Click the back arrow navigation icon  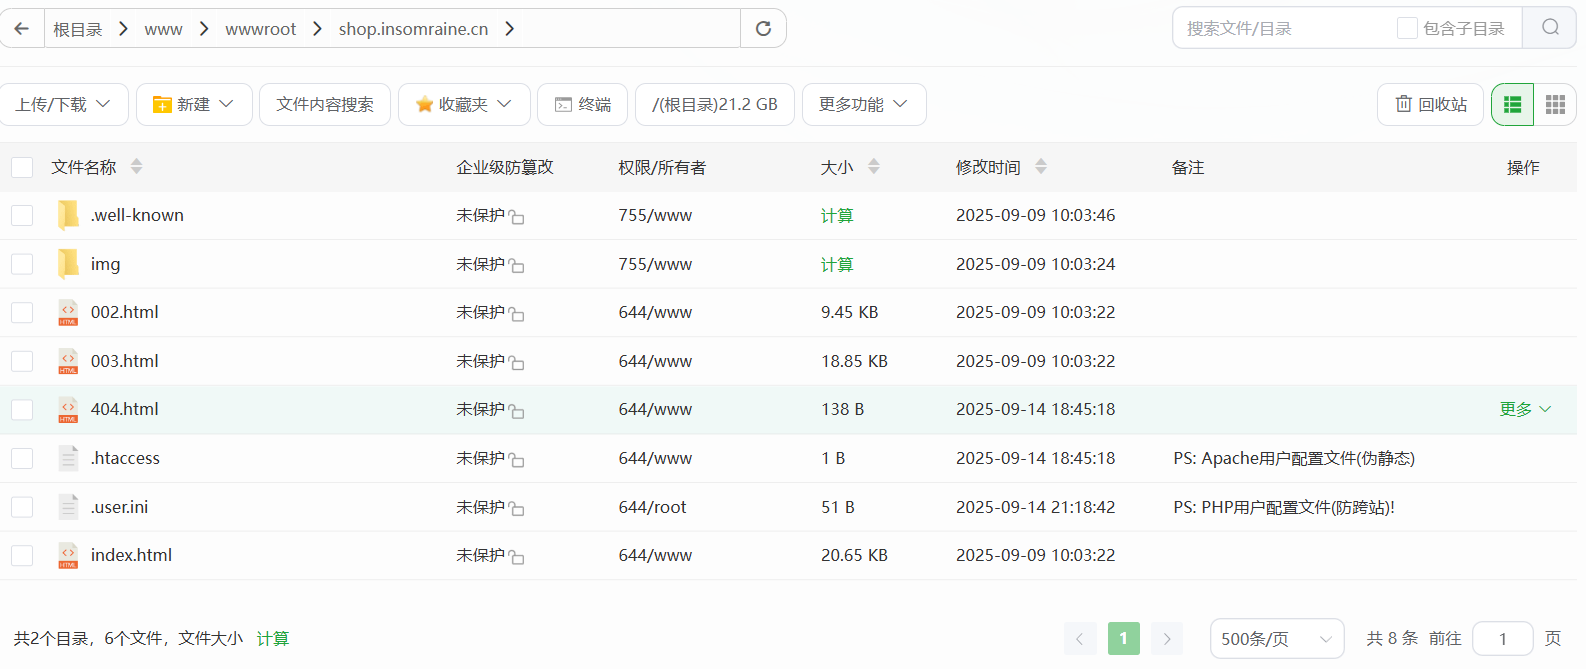point(21,28)
